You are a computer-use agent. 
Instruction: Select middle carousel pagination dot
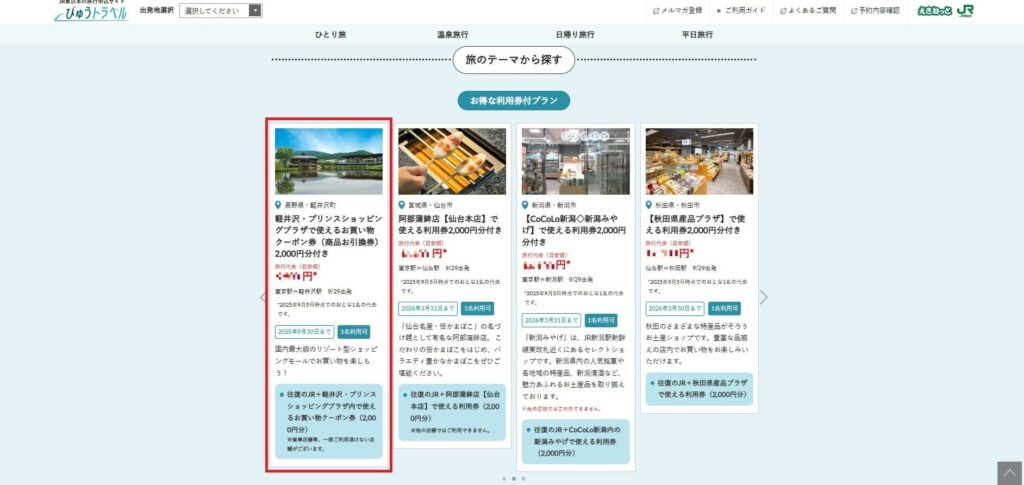[x=513, y=478]
